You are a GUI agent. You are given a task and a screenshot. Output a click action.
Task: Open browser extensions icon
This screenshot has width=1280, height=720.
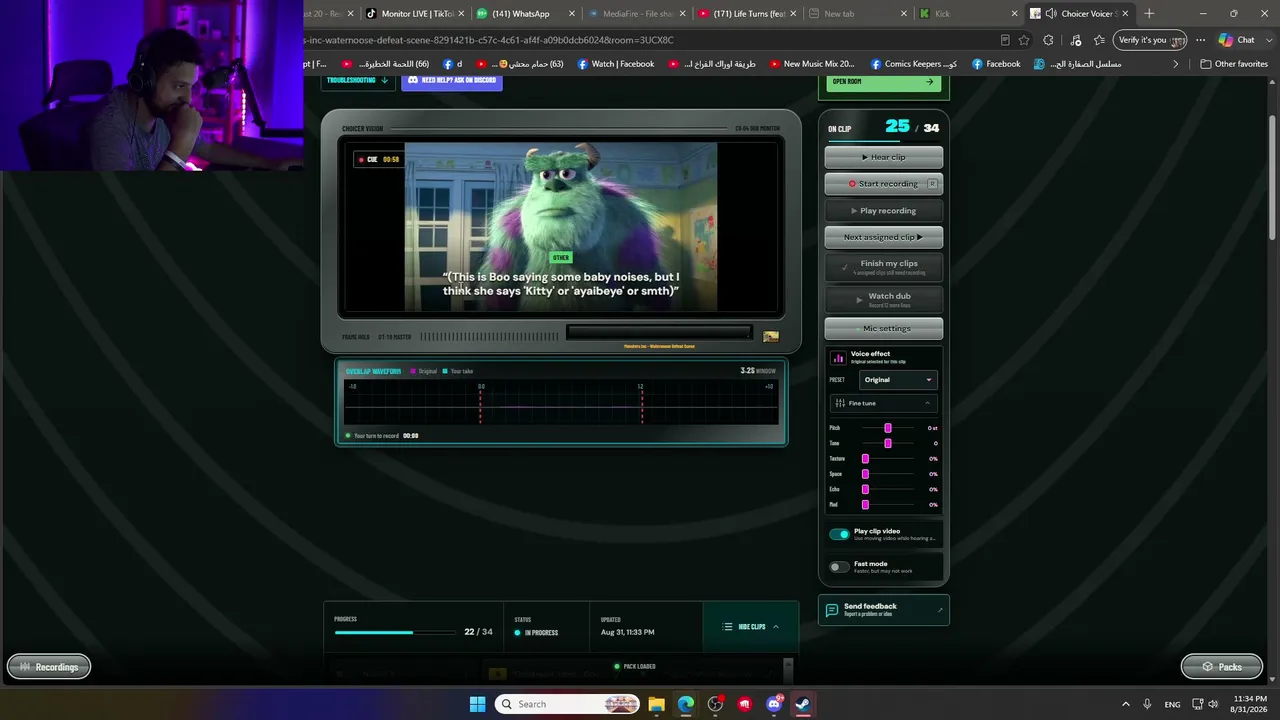coord(1048,40)
